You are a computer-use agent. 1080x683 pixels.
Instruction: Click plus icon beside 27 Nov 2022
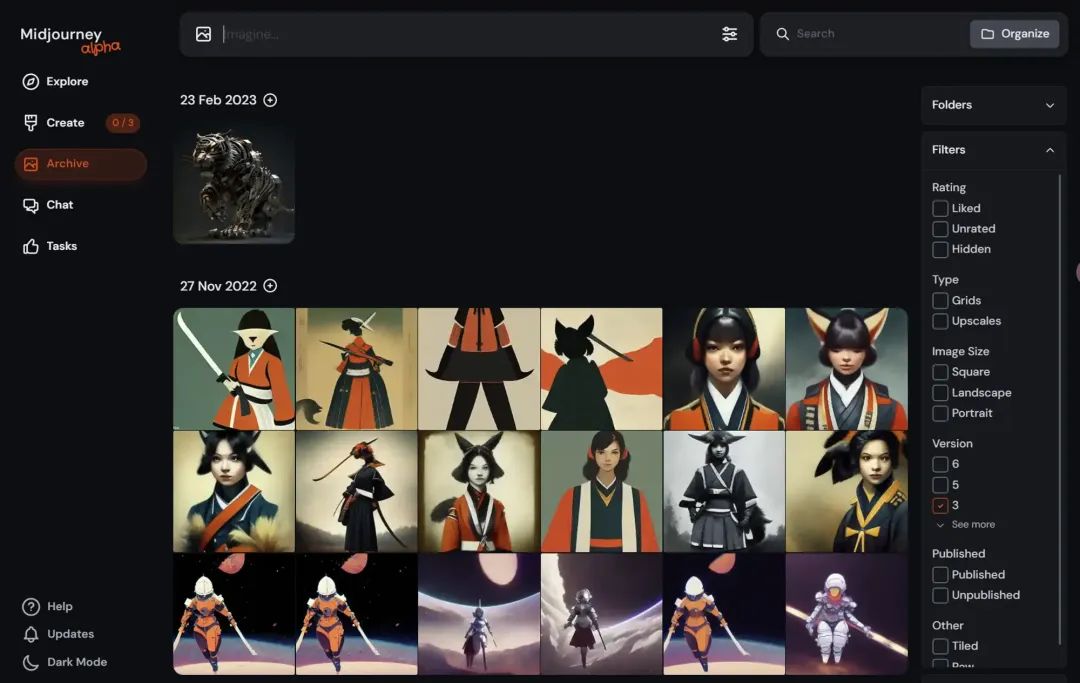point(270,286)
